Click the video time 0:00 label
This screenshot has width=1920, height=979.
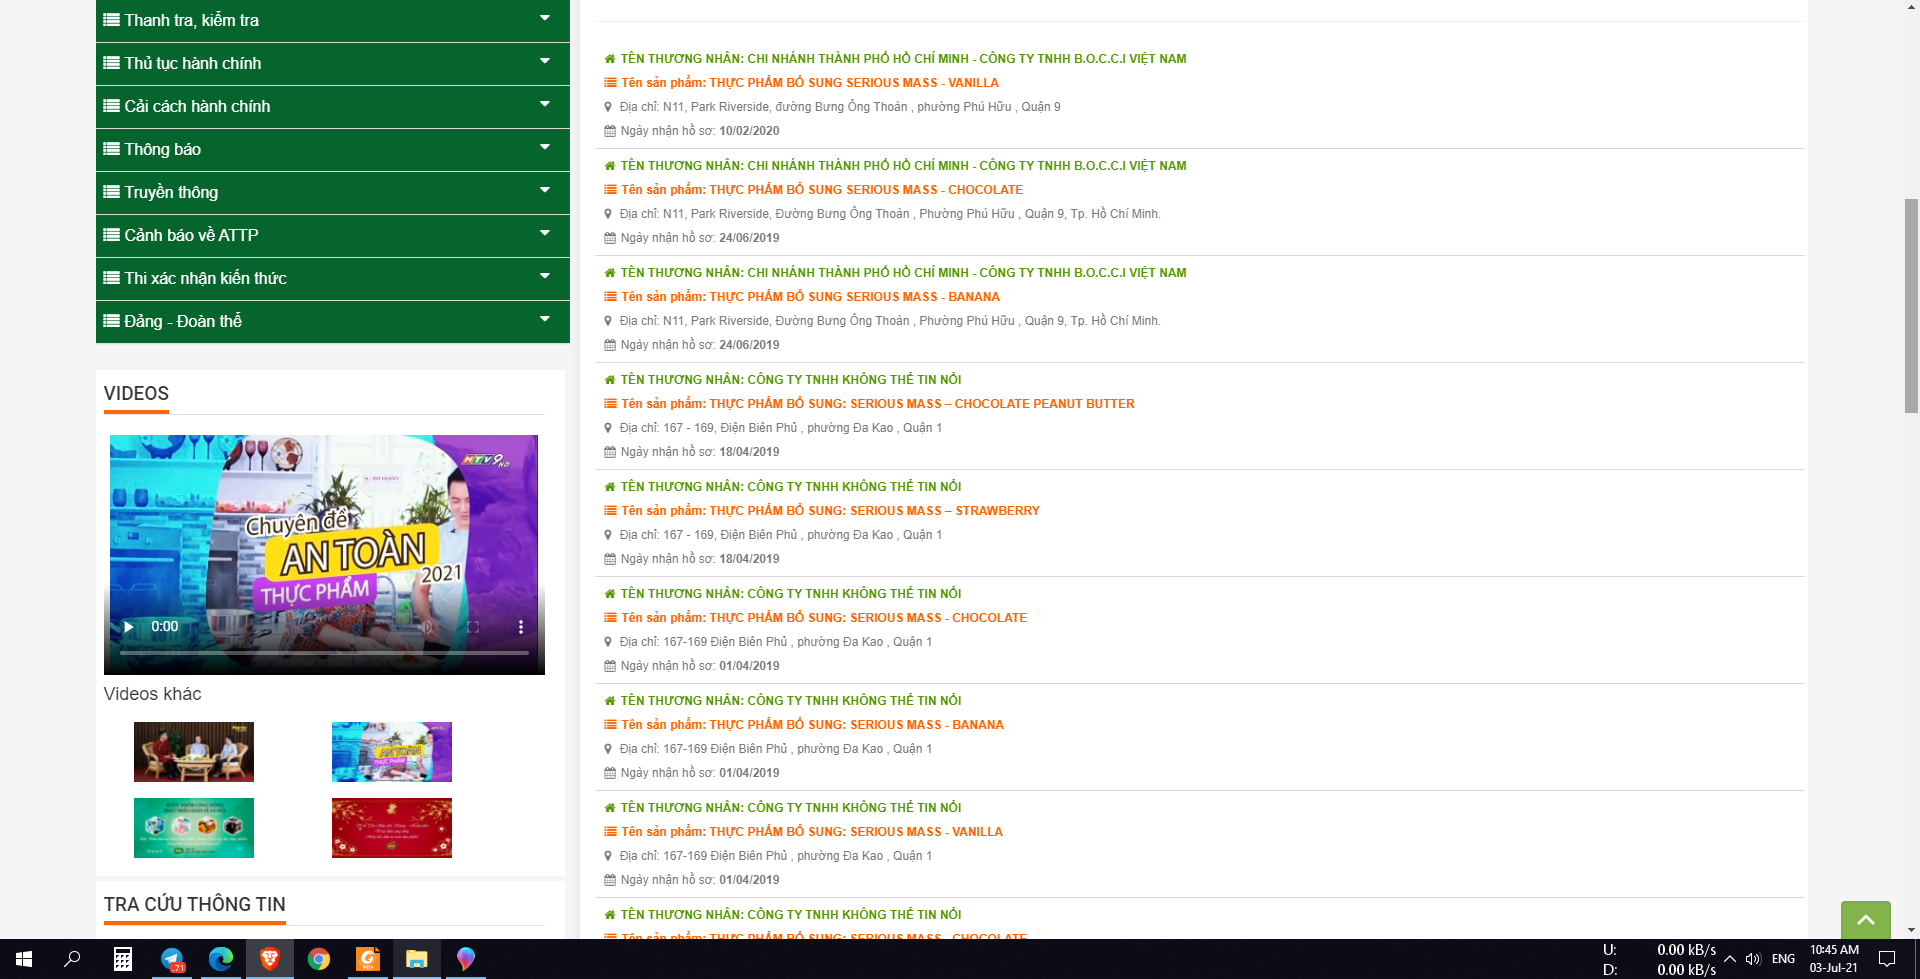165,627
